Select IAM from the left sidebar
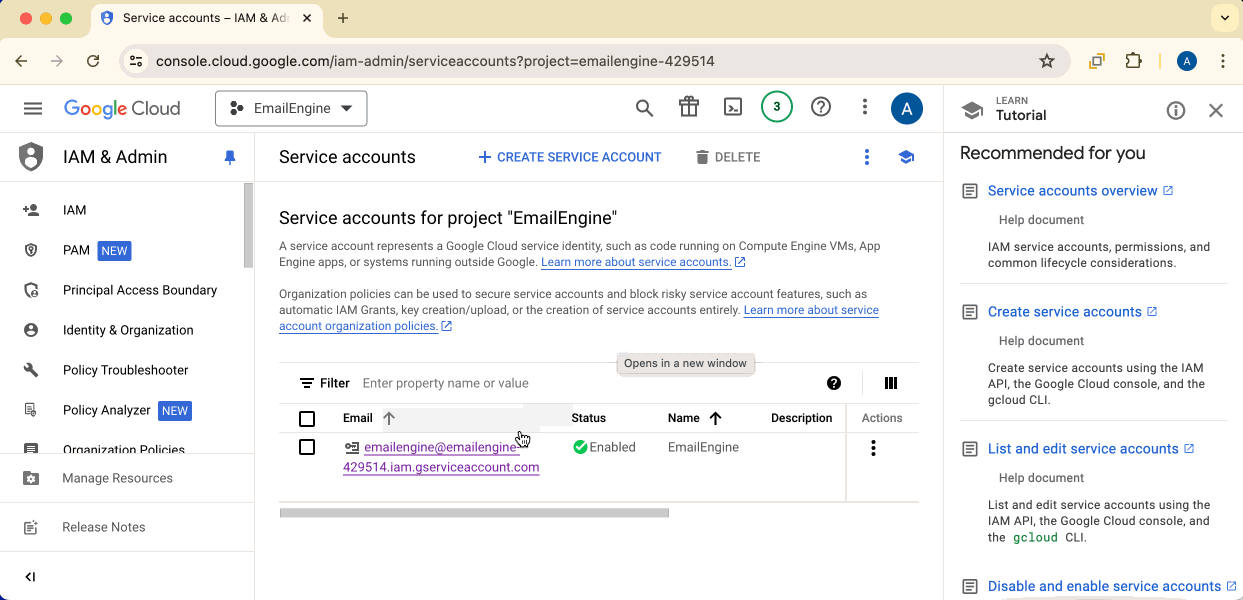This screenshot has height=600, width=1243. (x=74, y=210)
